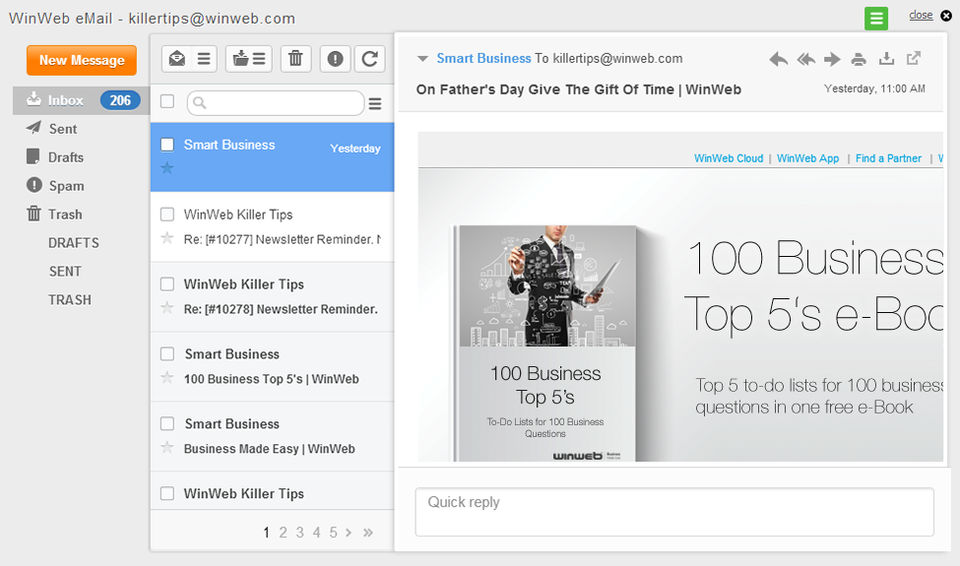Open message in new window icon
The height and width of the screenshot is (566, 960).
(913, 59)
